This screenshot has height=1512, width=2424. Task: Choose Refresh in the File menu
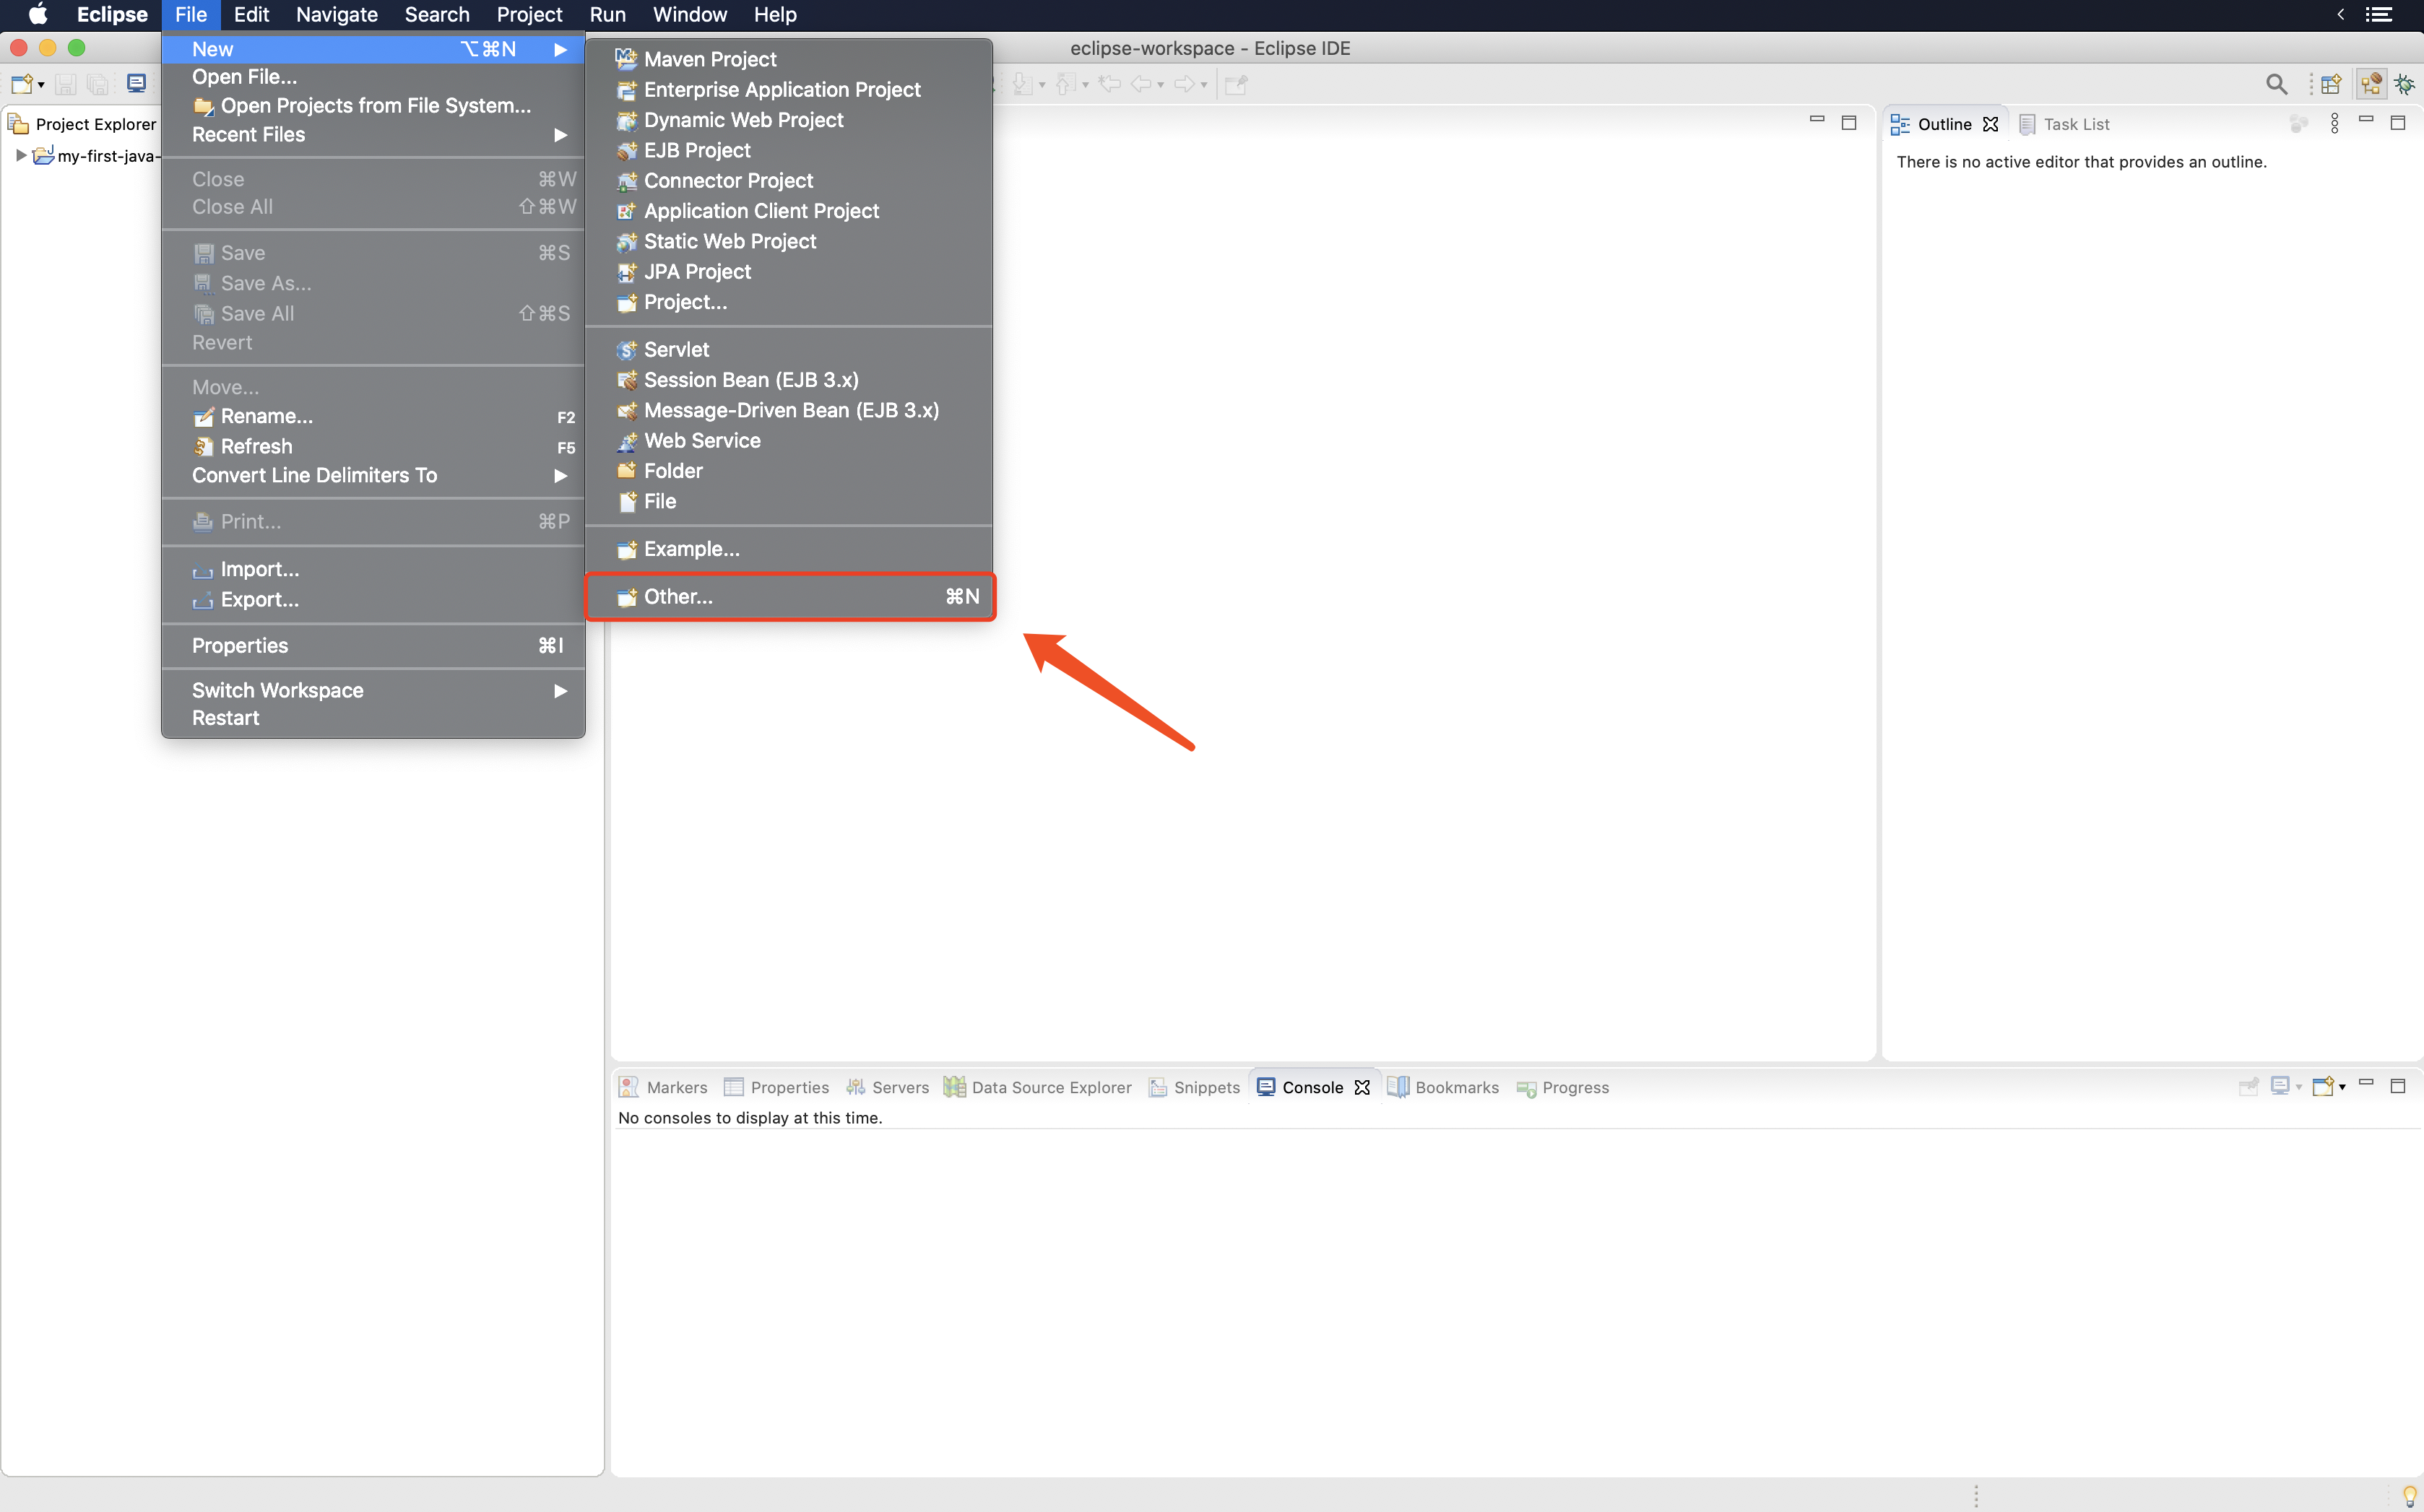pos(373,446)
